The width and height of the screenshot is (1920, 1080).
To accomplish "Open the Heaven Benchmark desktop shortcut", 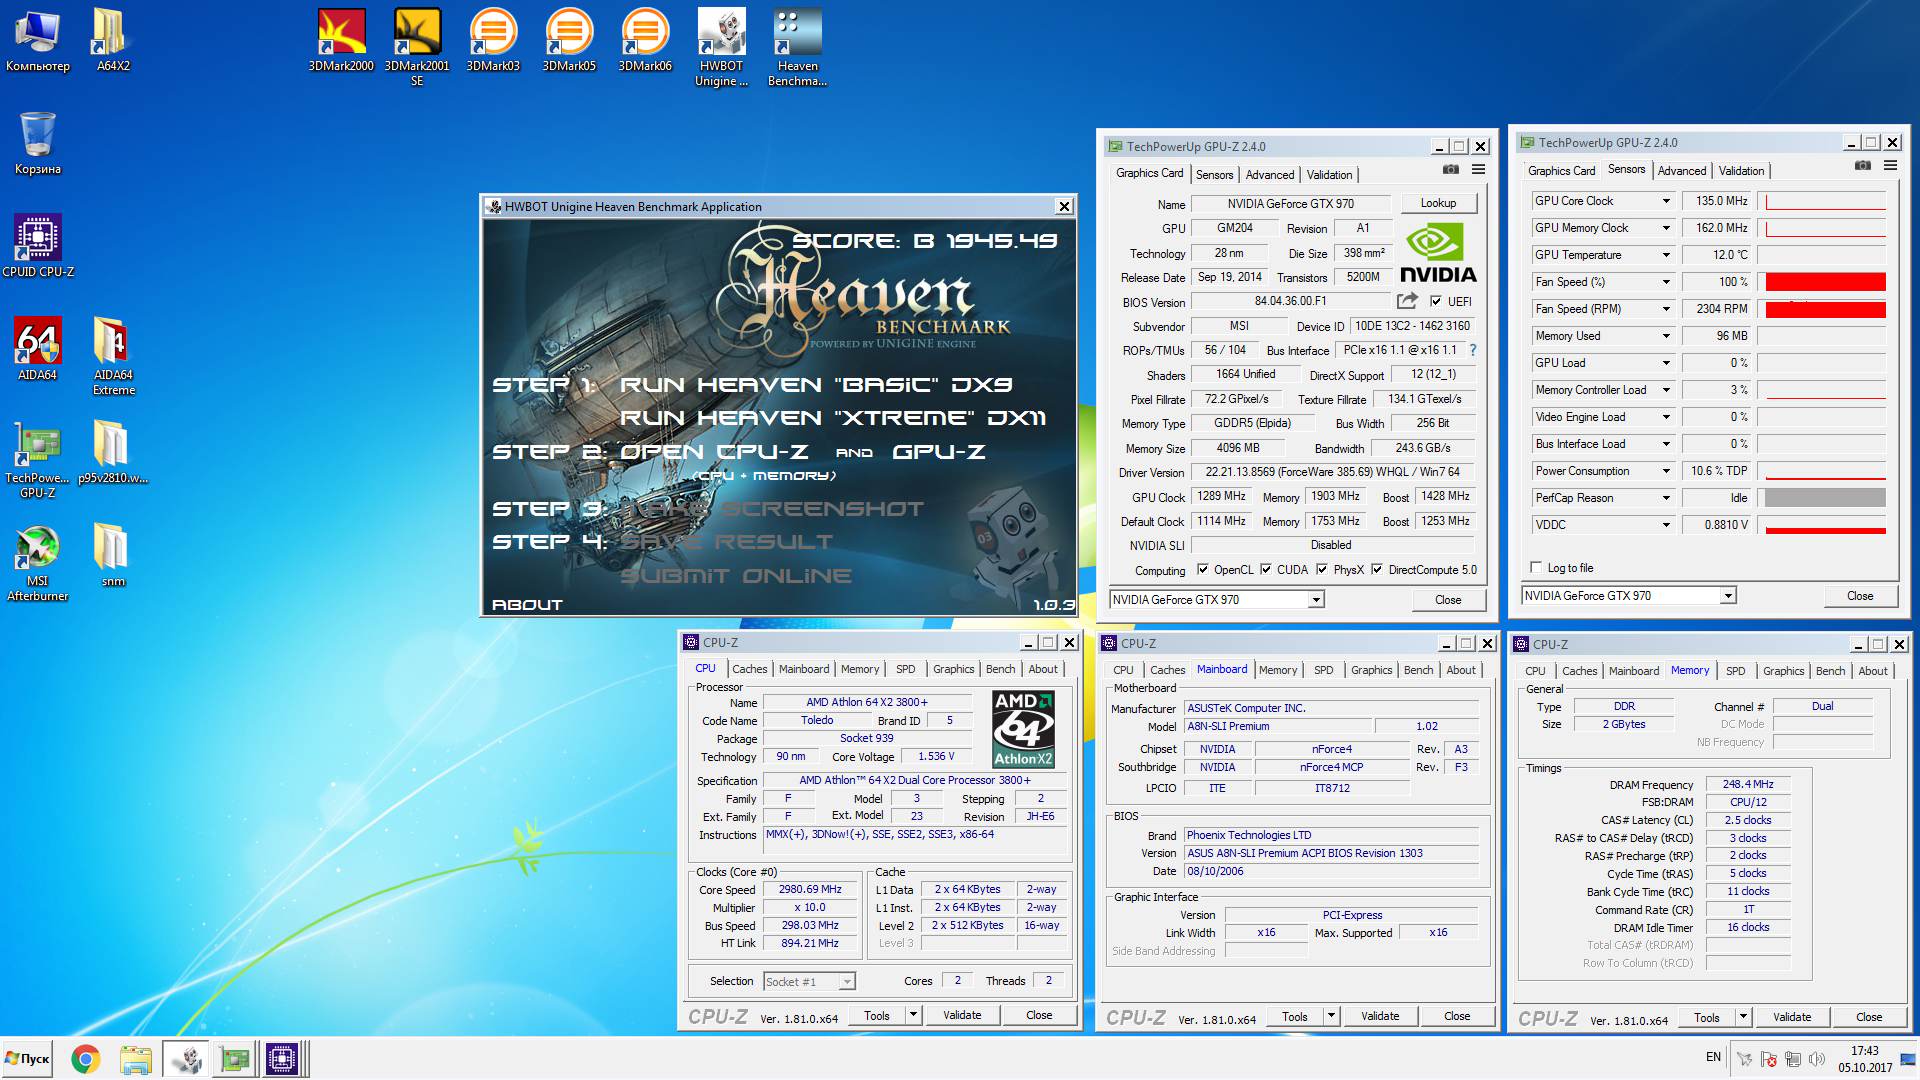I will tap(797, 47).
